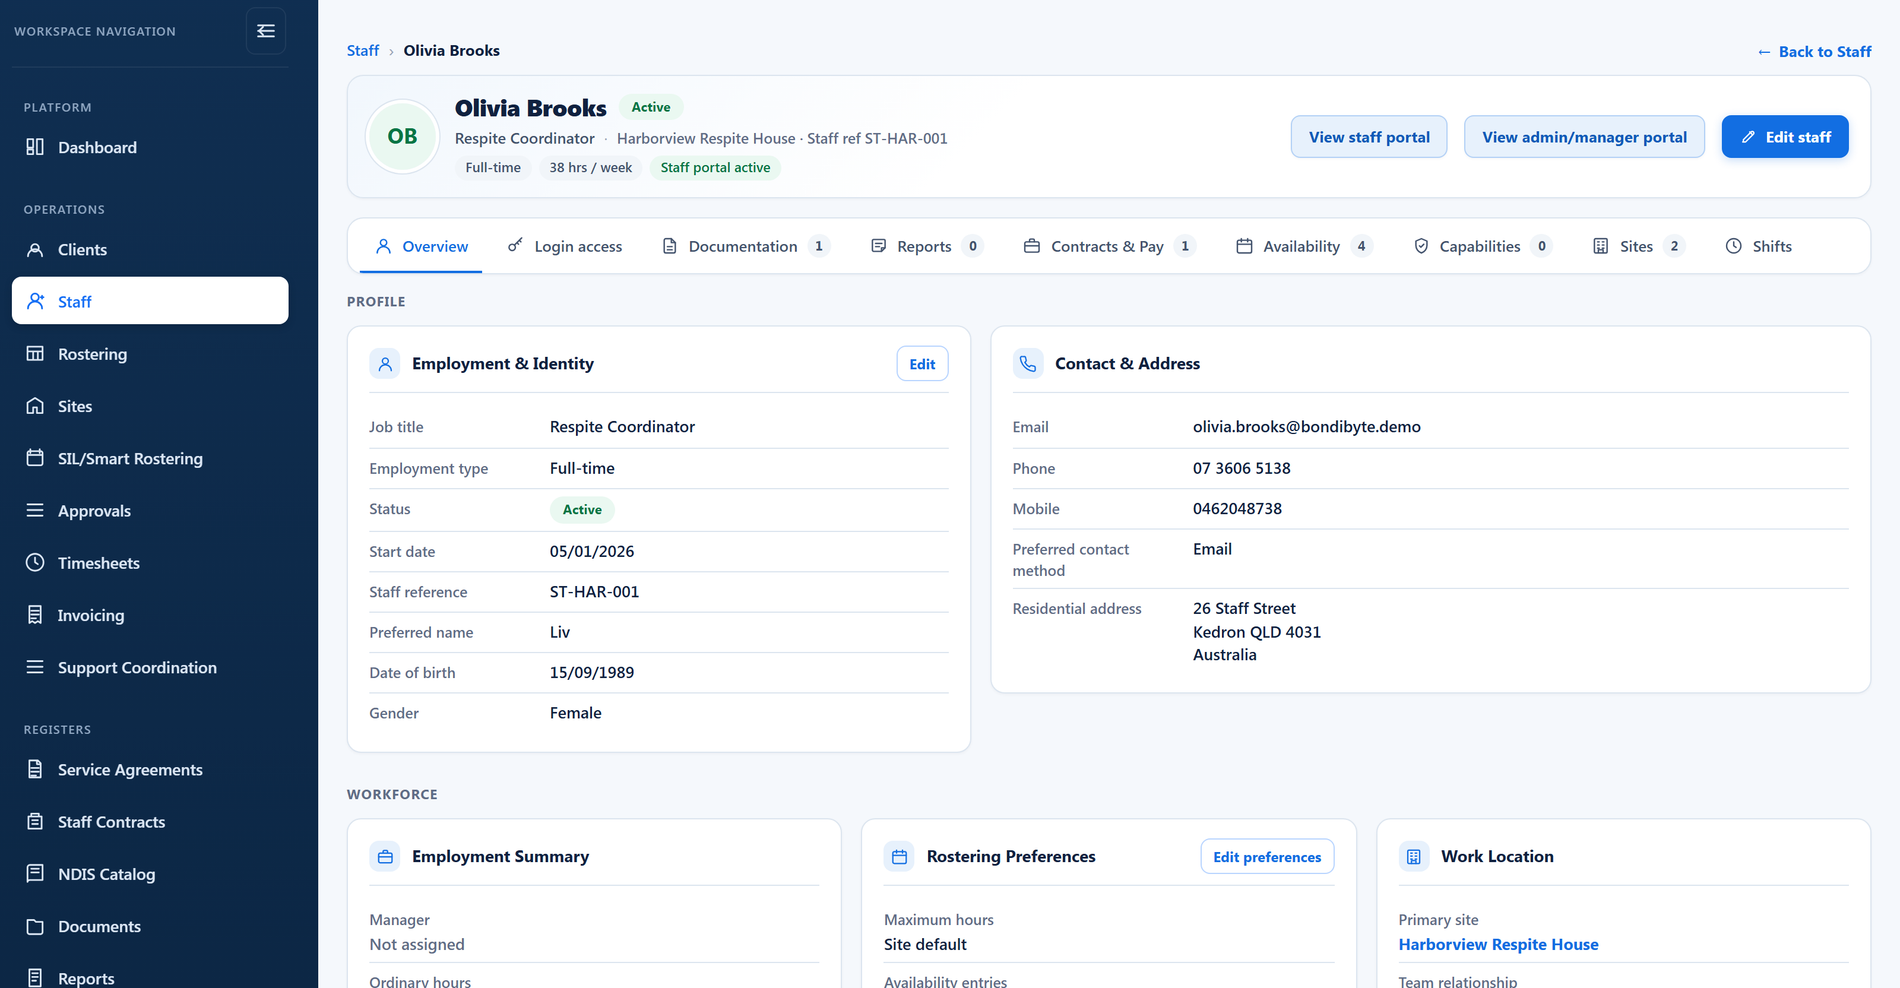
Task: Click the Work Location building icon
Action: 1414,857
